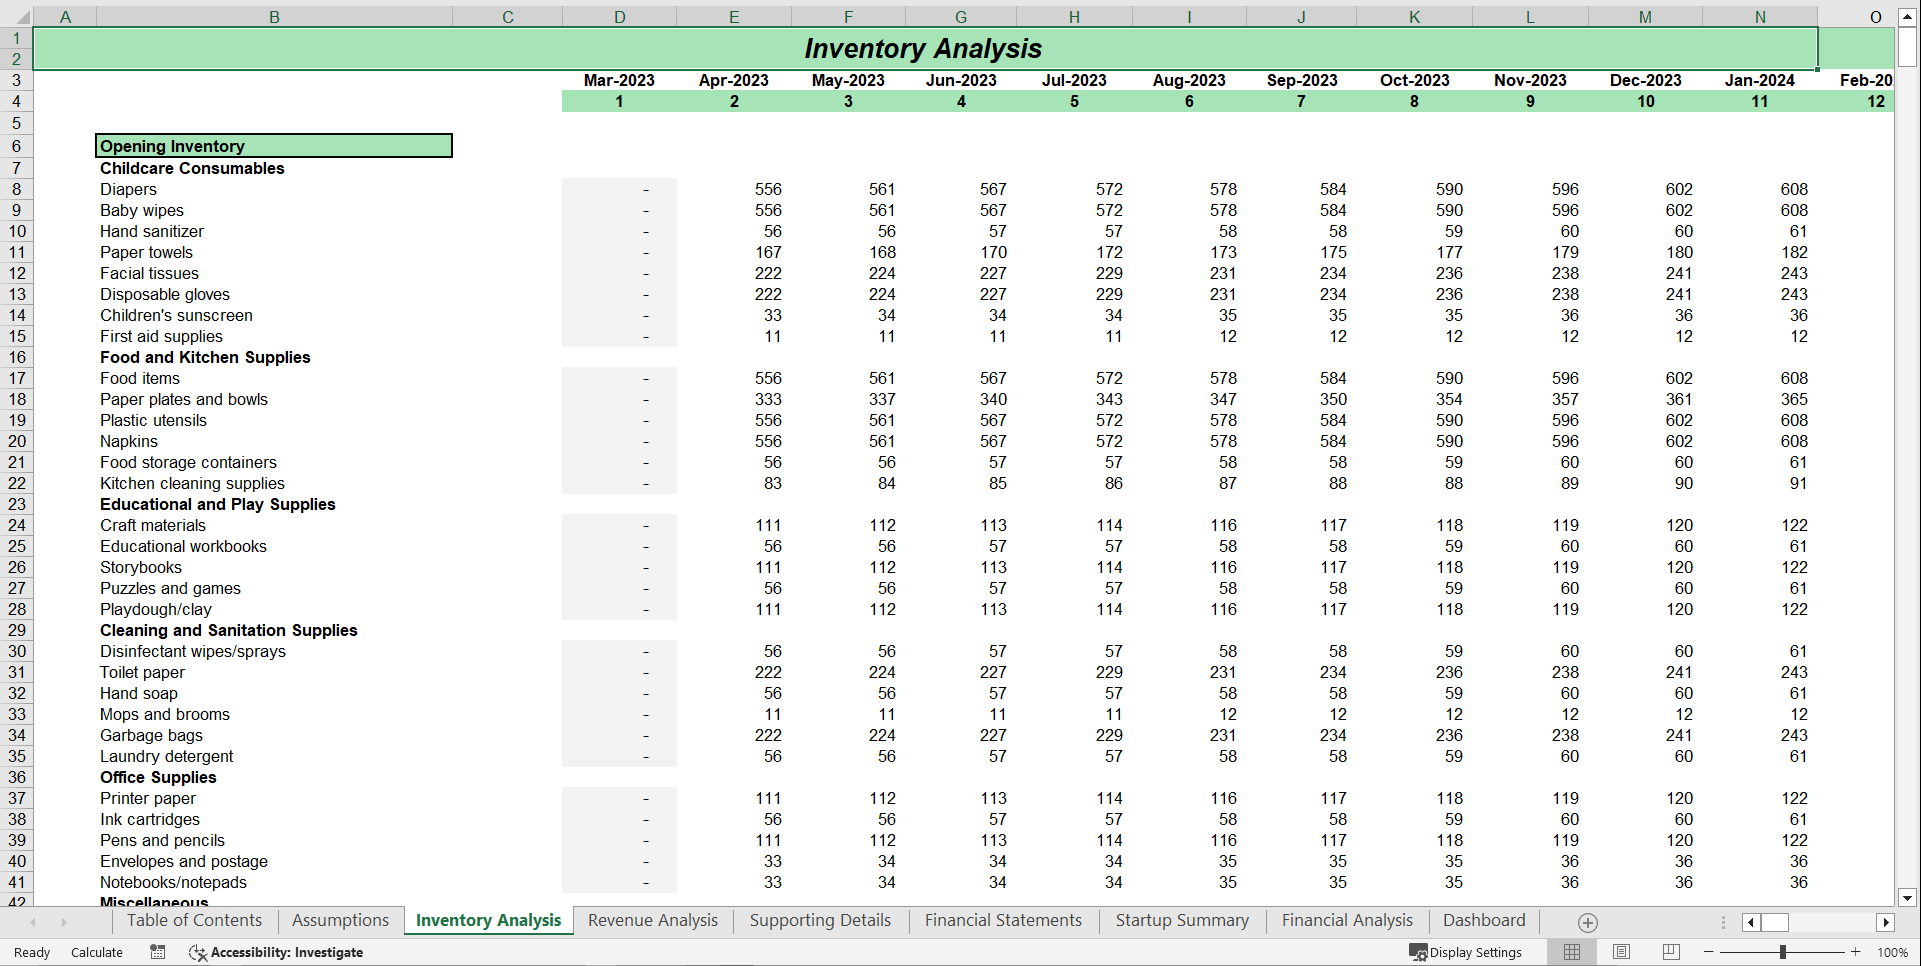
Task: Go to previous sheet tabs arrow
Action: pos(33,922)
